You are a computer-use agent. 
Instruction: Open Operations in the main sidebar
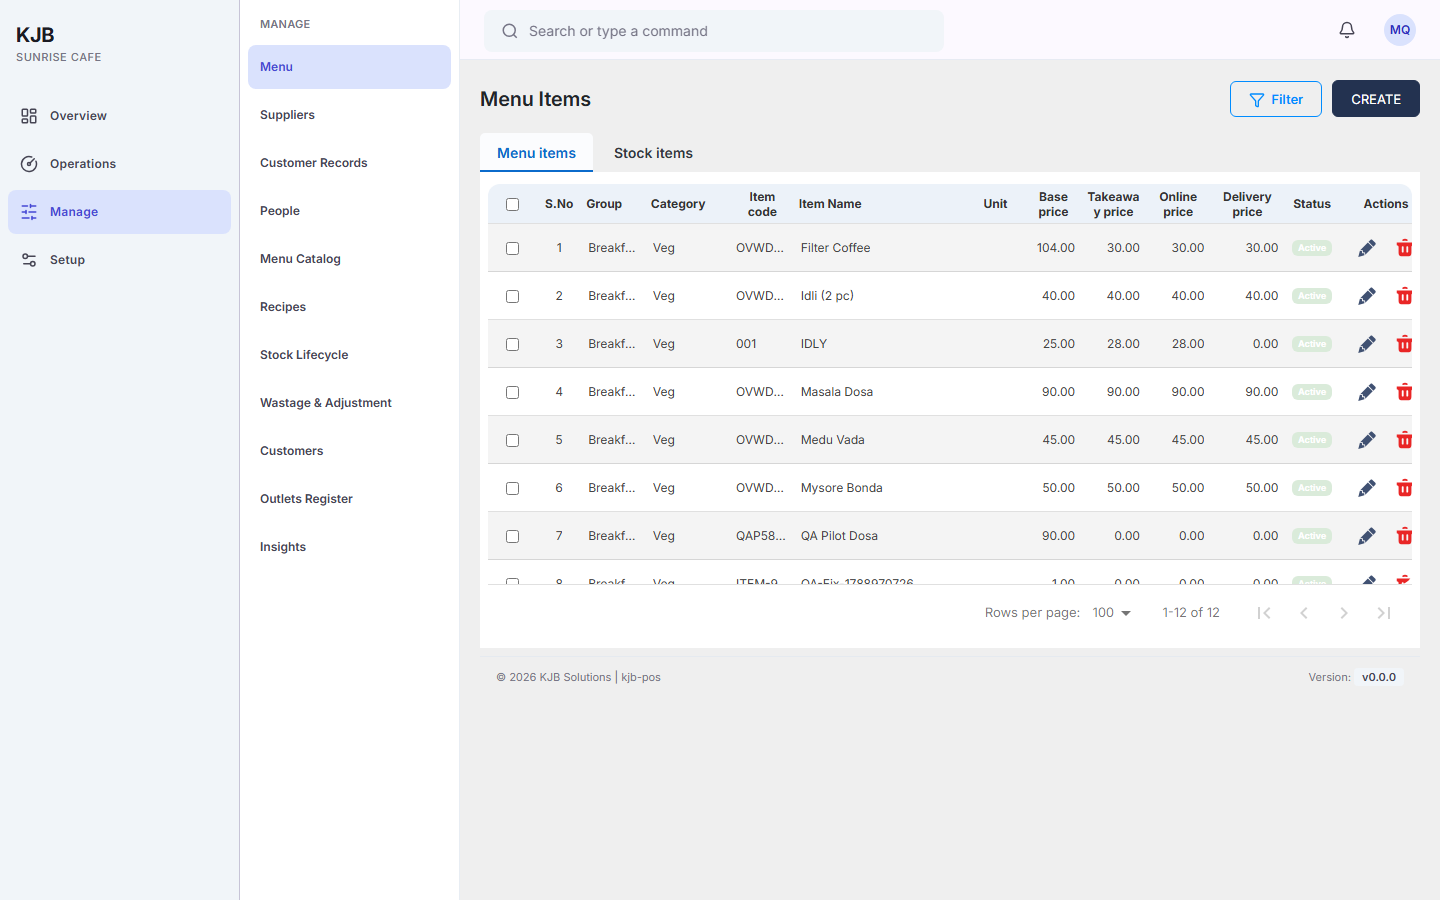pyautogui.click(x=119, y=164)
